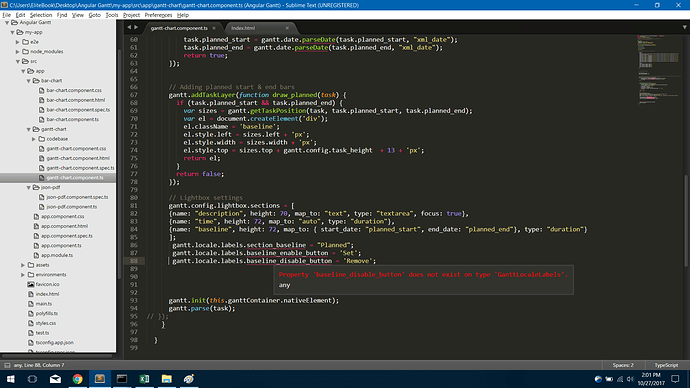Image resolution: width=690 pixels, height=388 pixels.
Task: Collapse the json-pdf folder
Action: (x=28, y=187)
